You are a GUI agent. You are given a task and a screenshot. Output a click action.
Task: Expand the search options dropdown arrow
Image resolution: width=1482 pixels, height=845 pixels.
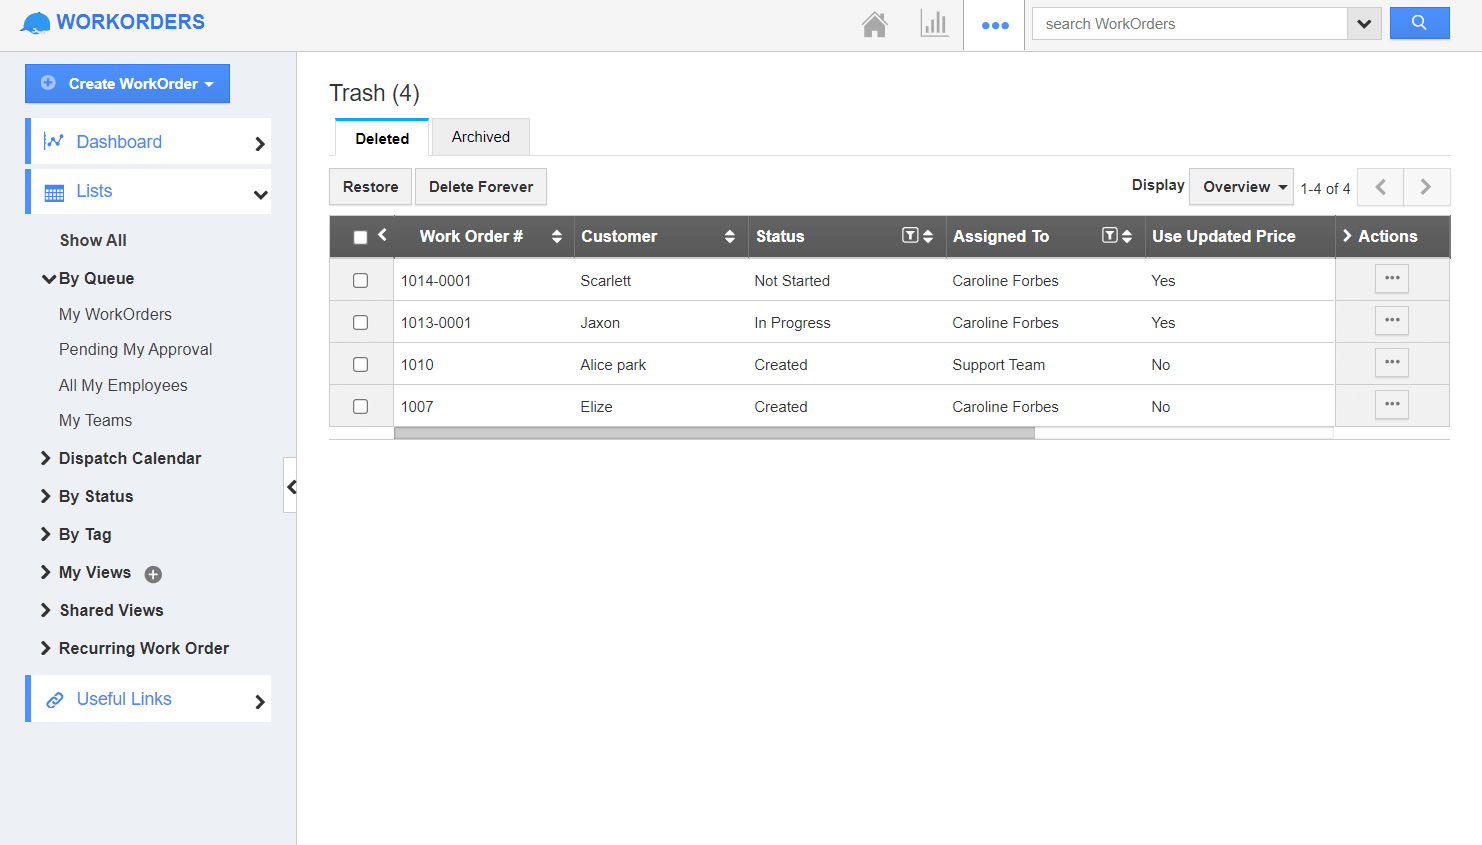[1364, 24]
